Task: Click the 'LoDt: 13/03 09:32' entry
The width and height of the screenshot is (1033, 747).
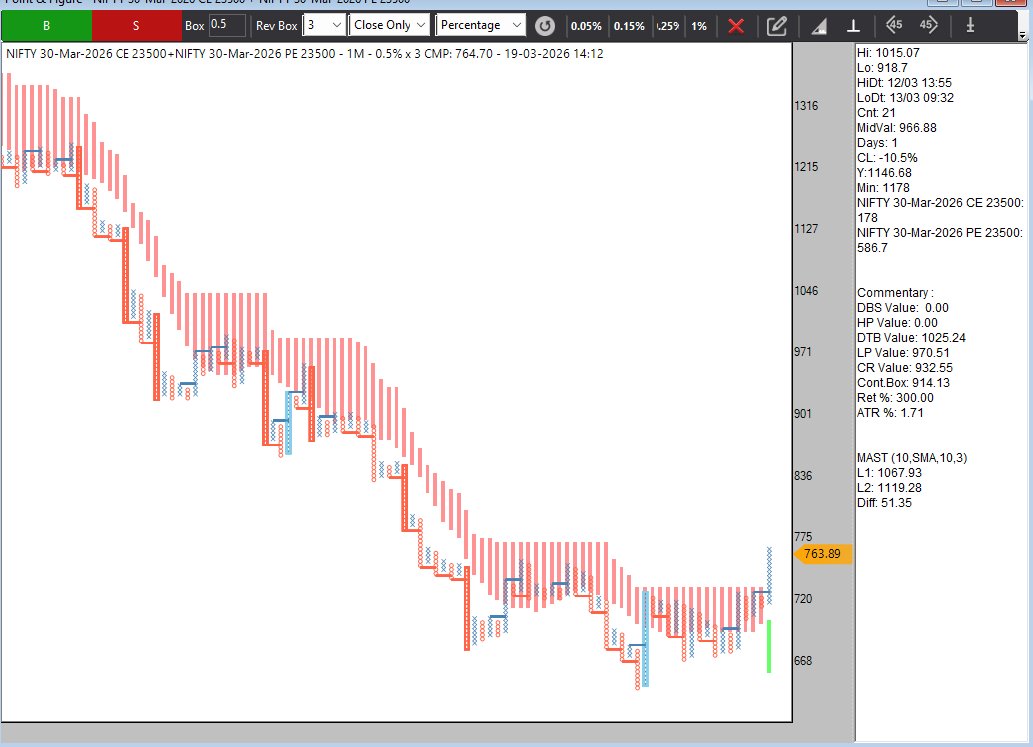Action: point(905,97)
